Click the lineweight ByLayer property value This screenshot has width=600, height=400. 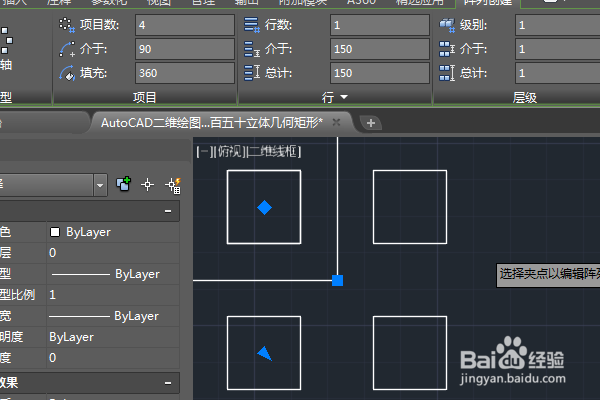click(x=113, y=316)
